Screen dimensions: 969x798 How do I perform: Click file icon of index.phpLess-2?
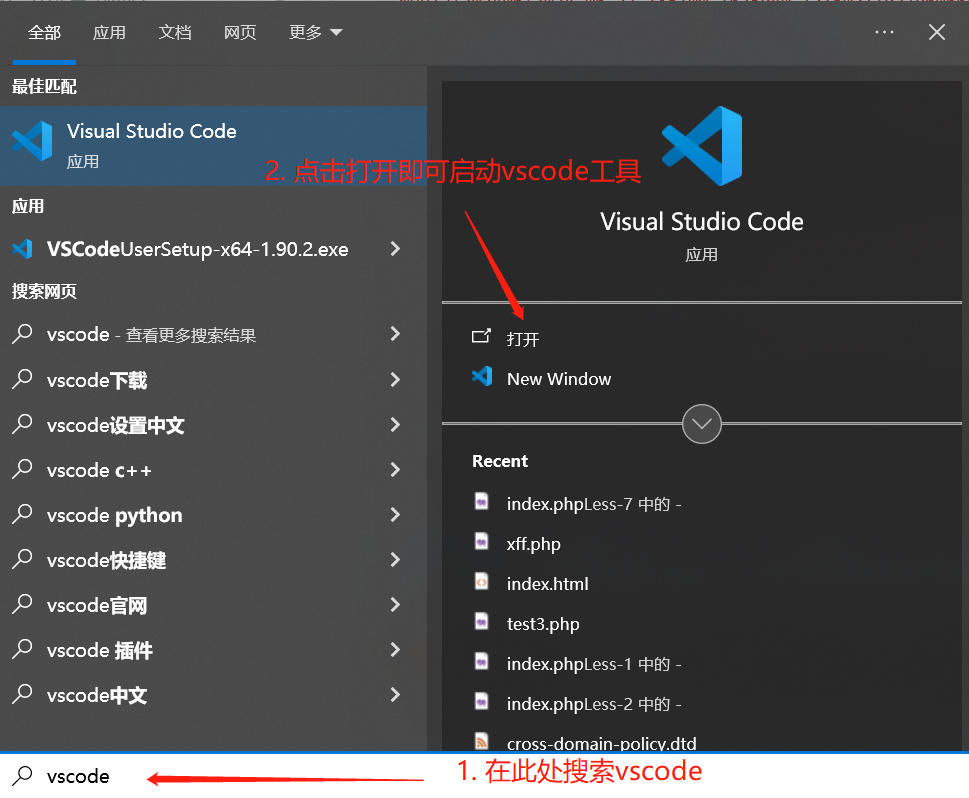[x=481, y=702]
